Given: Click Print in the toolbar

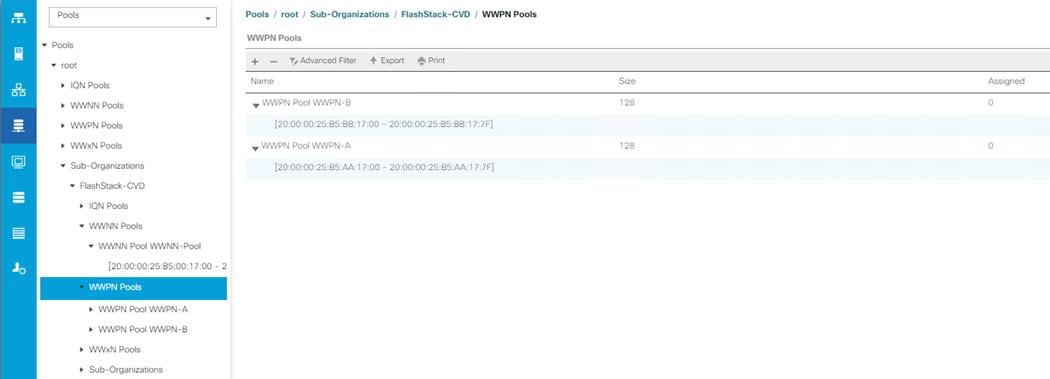Looking at the screenshot, I should pyautogui.click(x=431, y=60).
